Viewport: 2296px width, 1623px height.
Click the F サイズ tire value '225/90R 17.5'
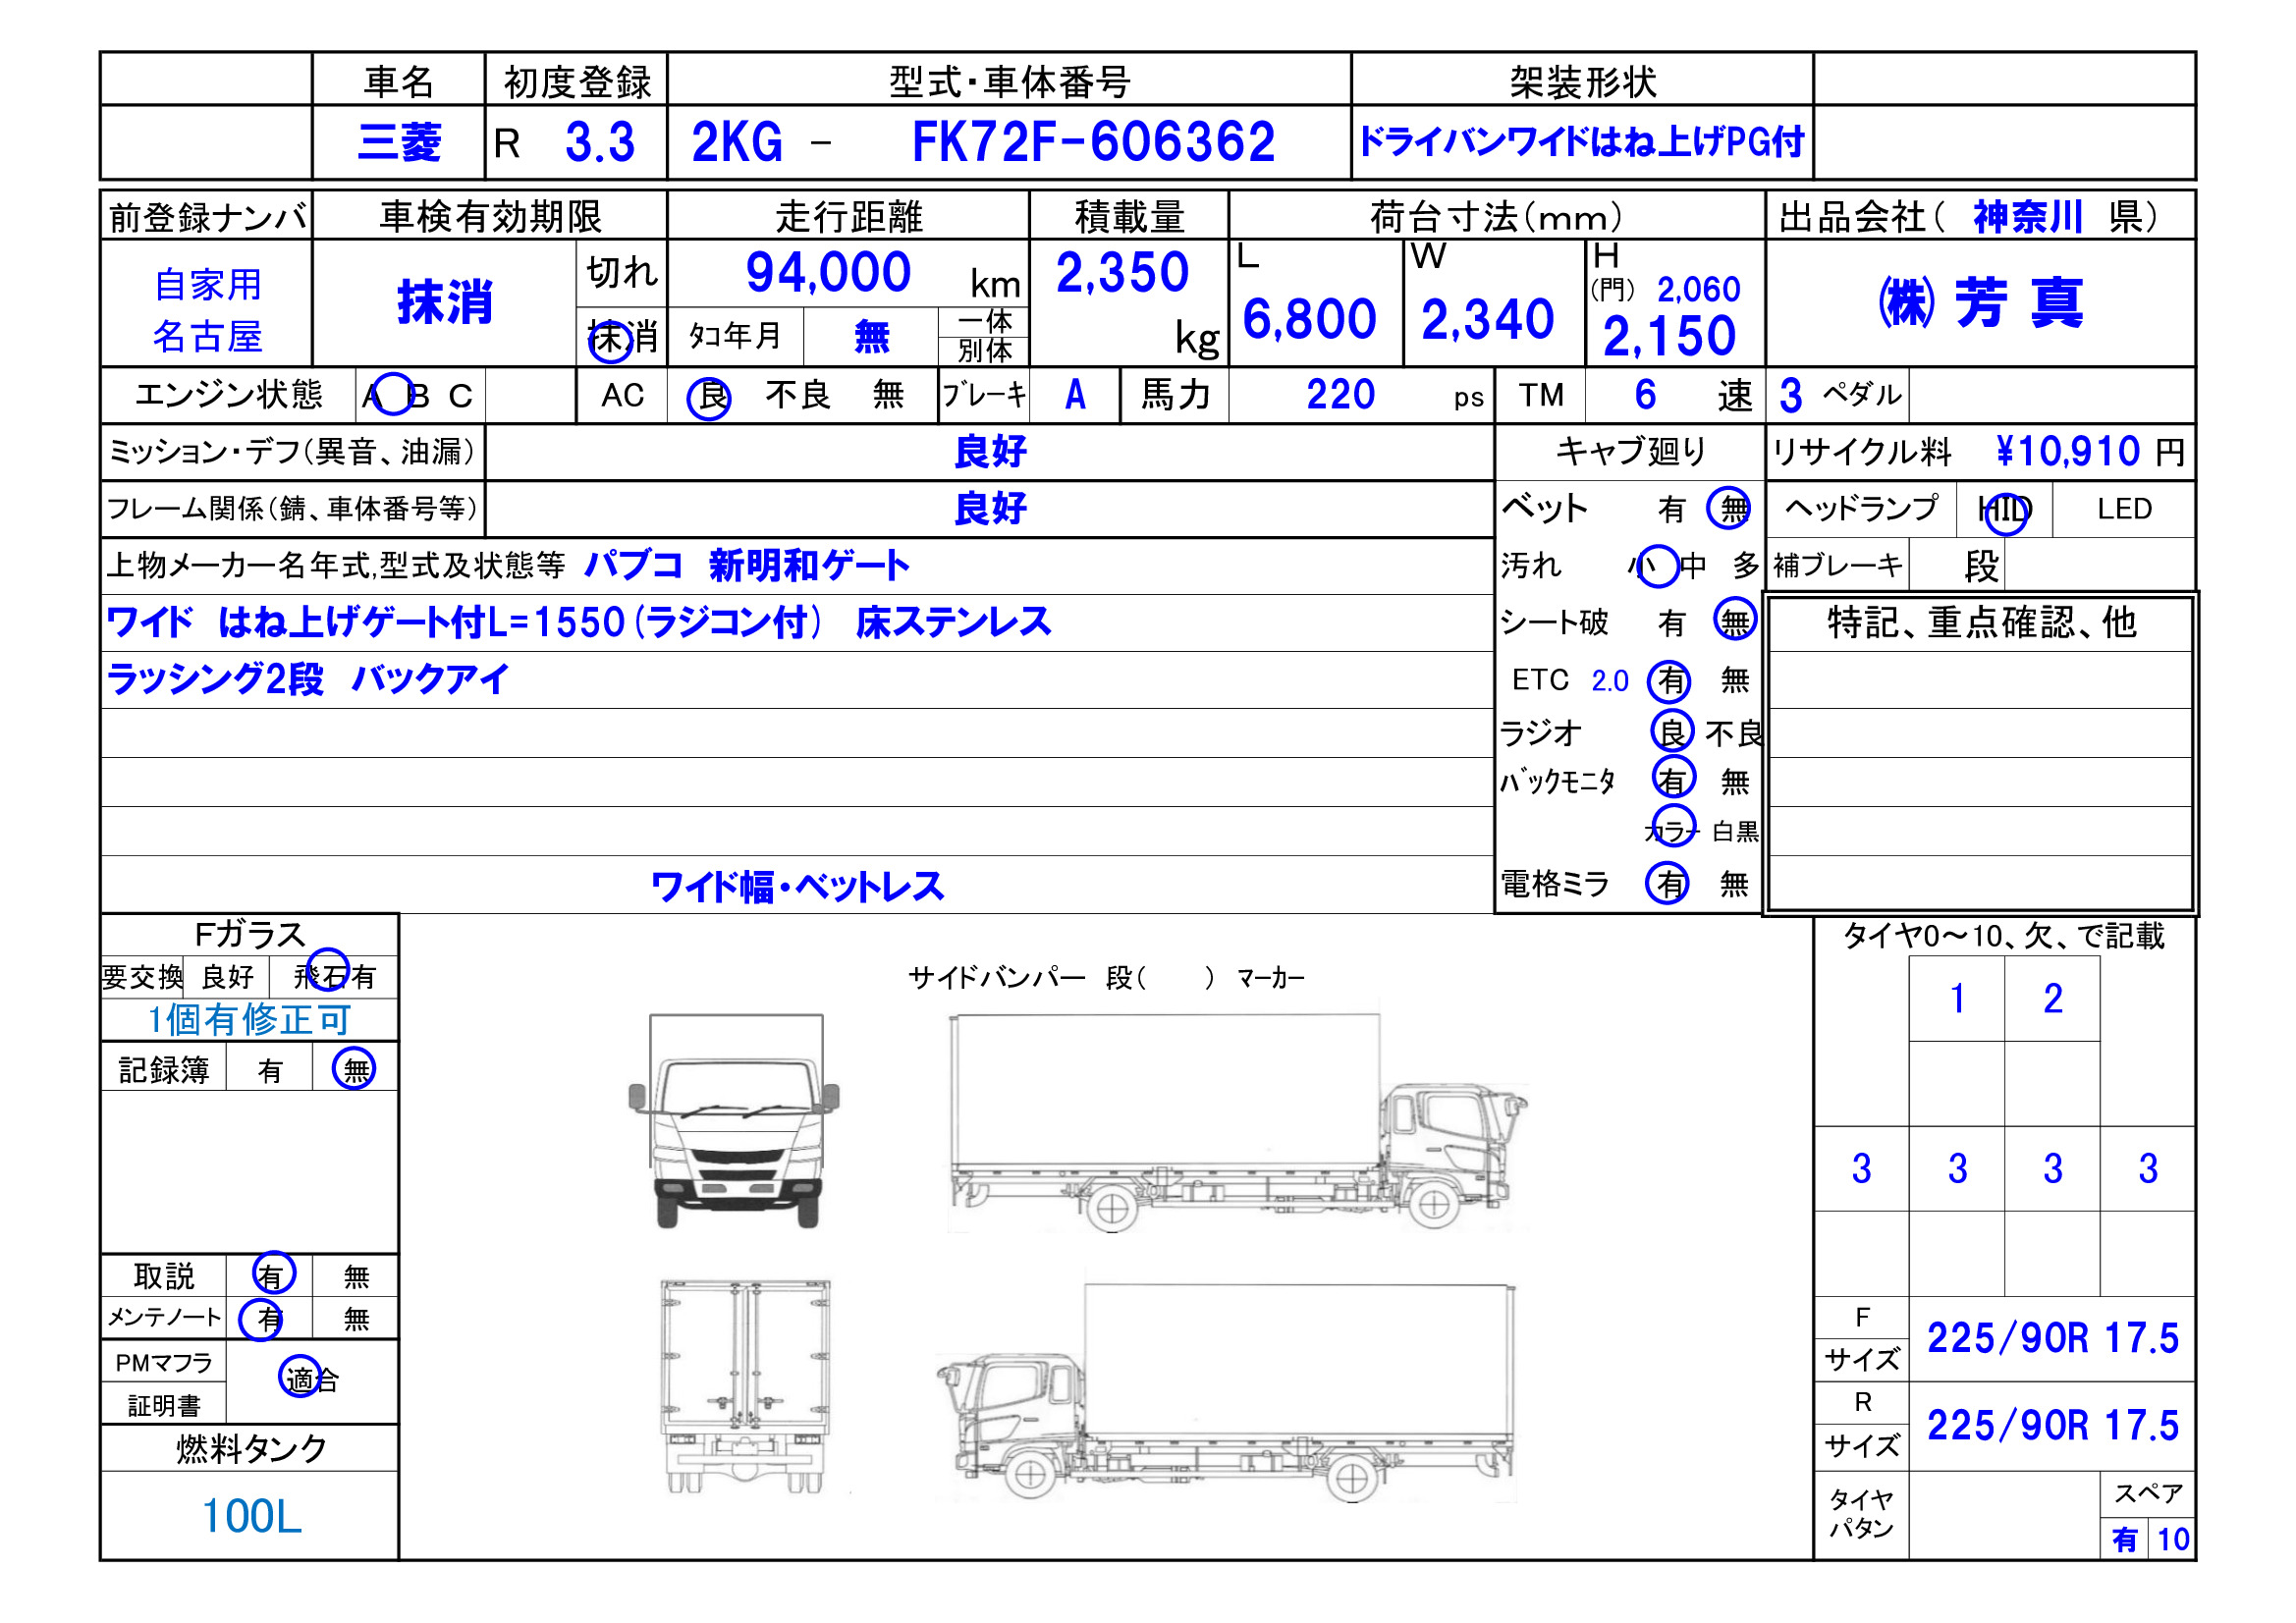point(2053,1338)
